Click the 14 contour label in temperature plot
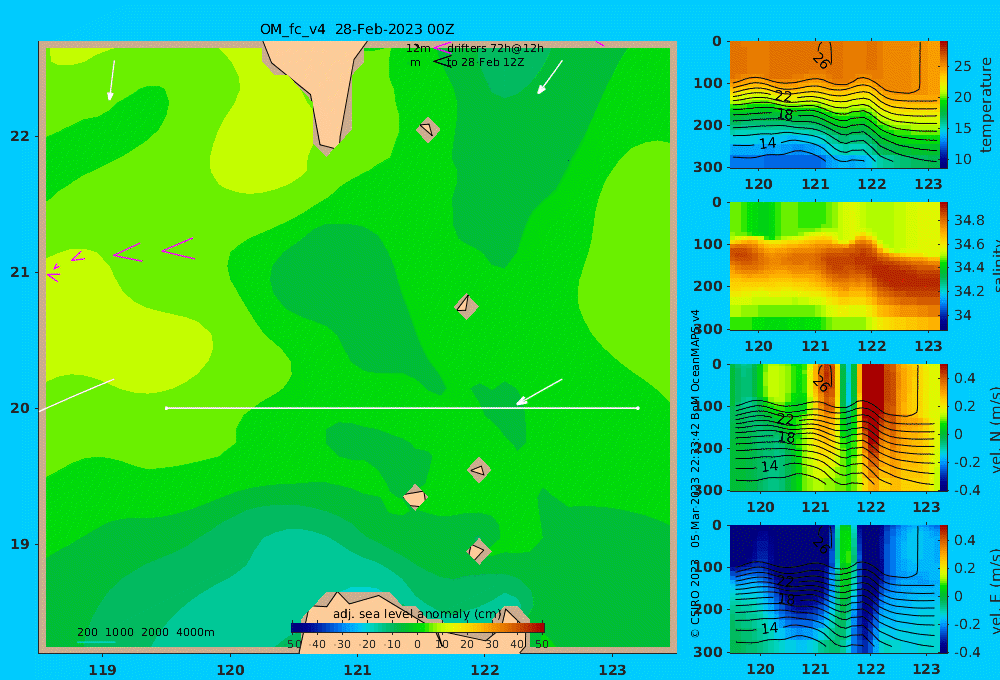Image resolution: width=1000 pixels, height=680 pixels. tap(767, 144)
